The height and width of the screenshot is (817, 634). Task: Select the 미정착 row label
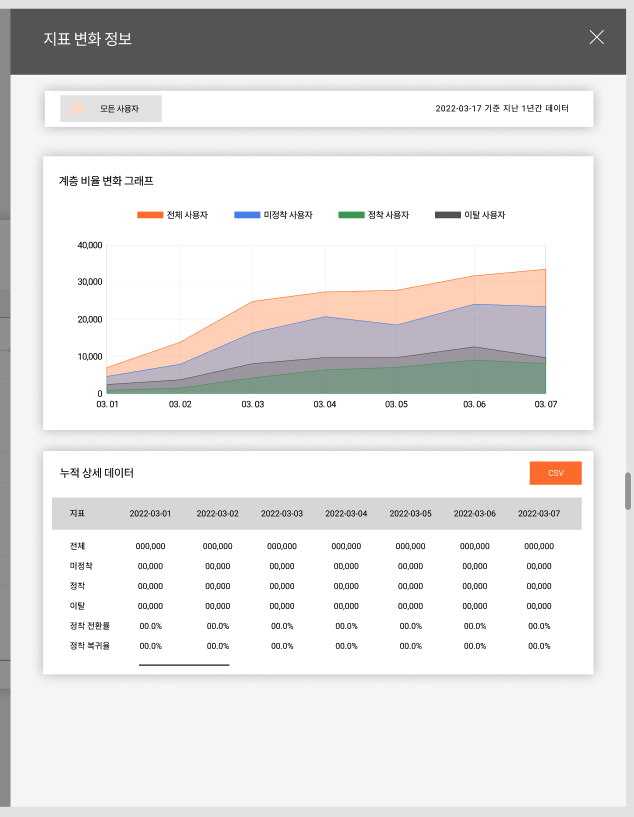tap(81, 566)
